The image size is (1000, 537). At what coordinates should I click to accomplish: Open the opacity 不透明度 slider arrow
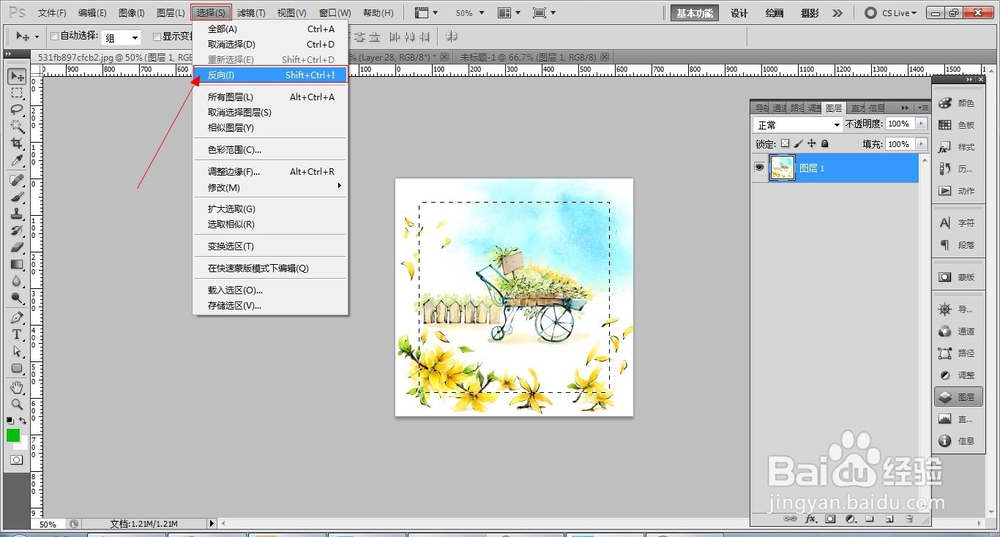tap(922, 124)
